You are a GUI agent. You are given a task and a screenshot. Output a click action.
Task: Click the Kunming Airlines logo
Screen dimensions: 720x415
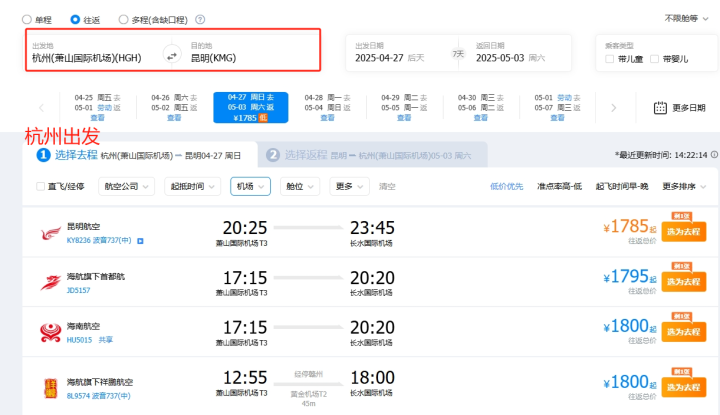[51, 233]
